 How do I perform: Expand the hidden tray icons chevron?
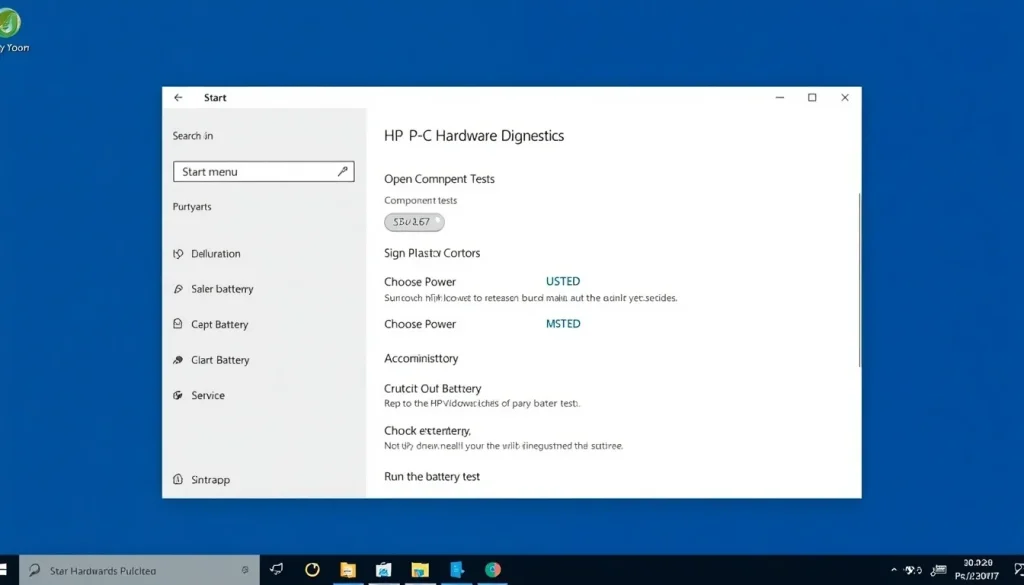(894, 571)
